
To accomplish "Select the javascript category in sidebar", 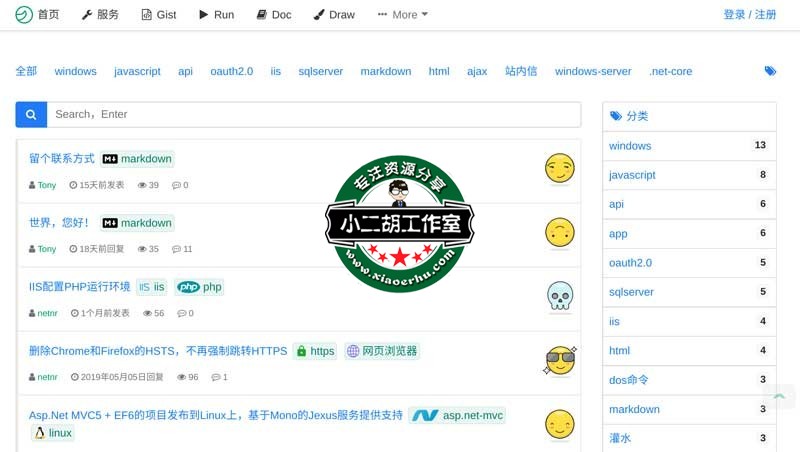I will coord(632,175).
